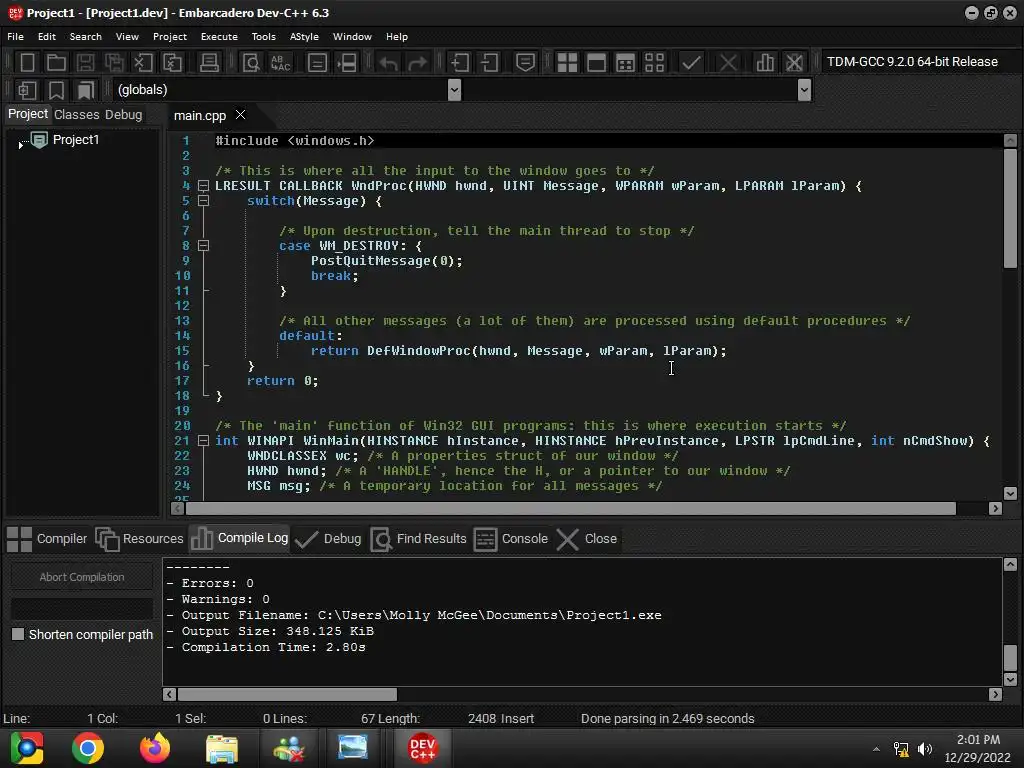Click the Close tab in bottom panel

point(587,539)
